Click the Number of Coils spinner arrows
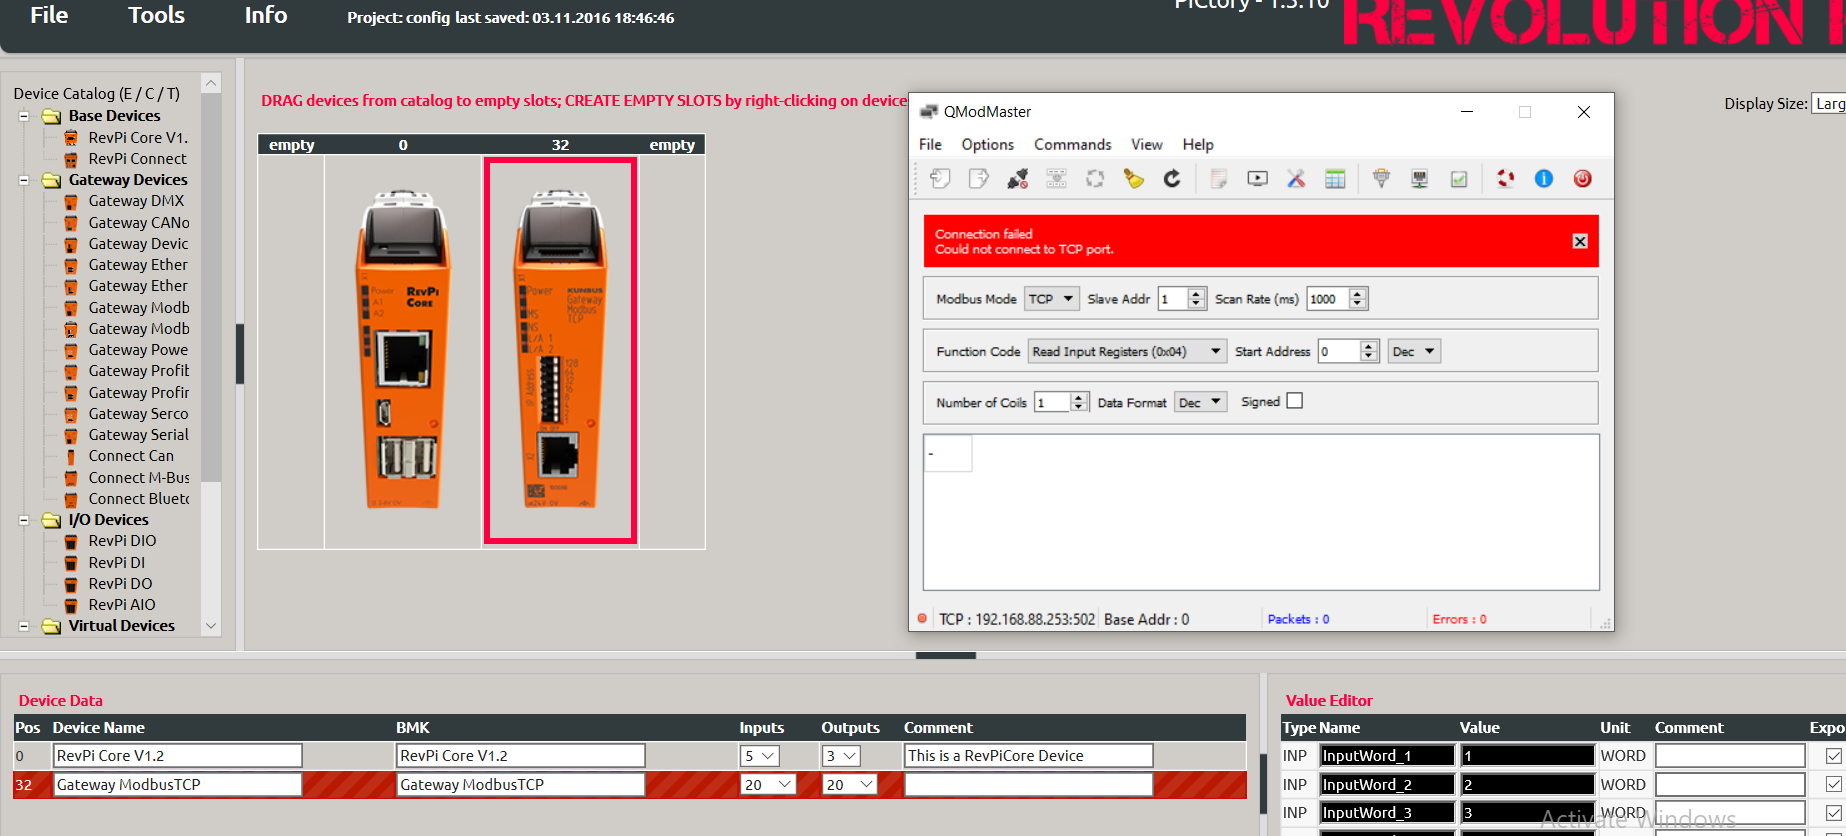1846x836 pixels. click(x=1078, y=402)
